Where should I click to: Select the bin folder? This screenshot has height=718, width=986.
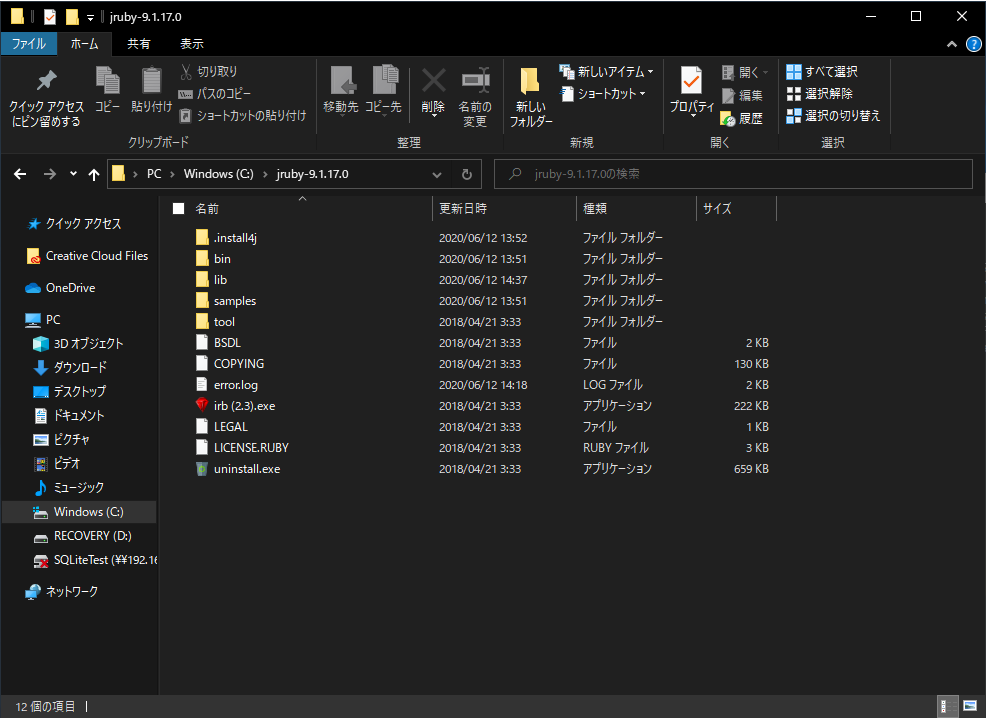(x=213, y=258)
